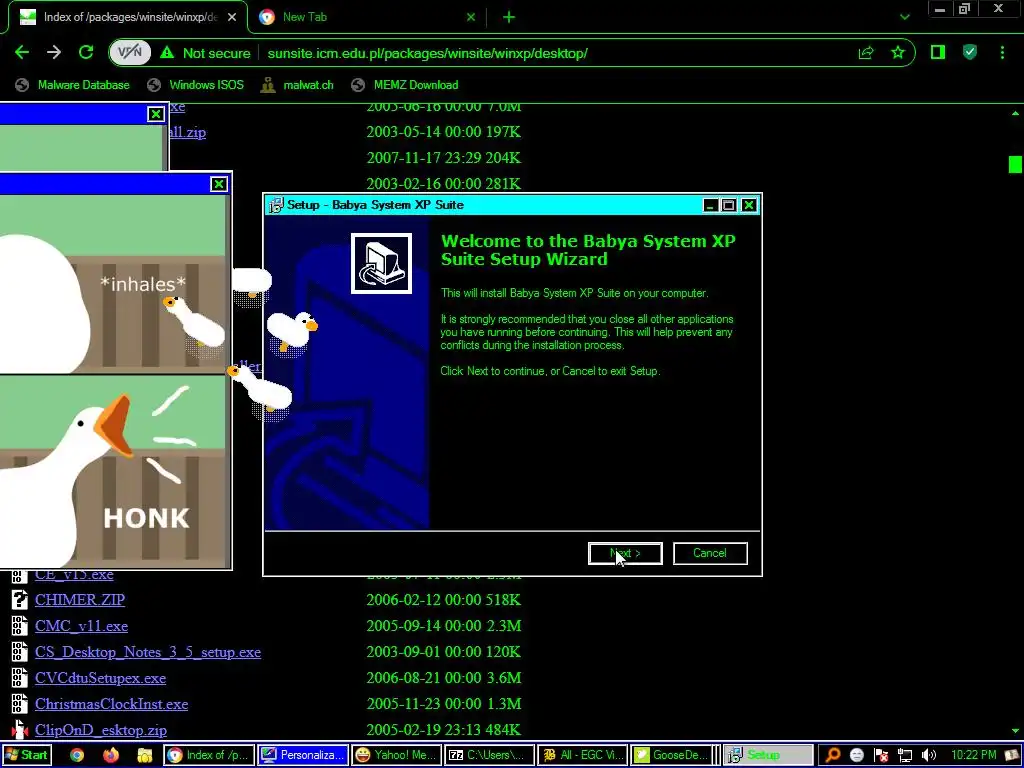Click the round face tray icon
This screenshot has width=1024, height=768.
(856, 755)
